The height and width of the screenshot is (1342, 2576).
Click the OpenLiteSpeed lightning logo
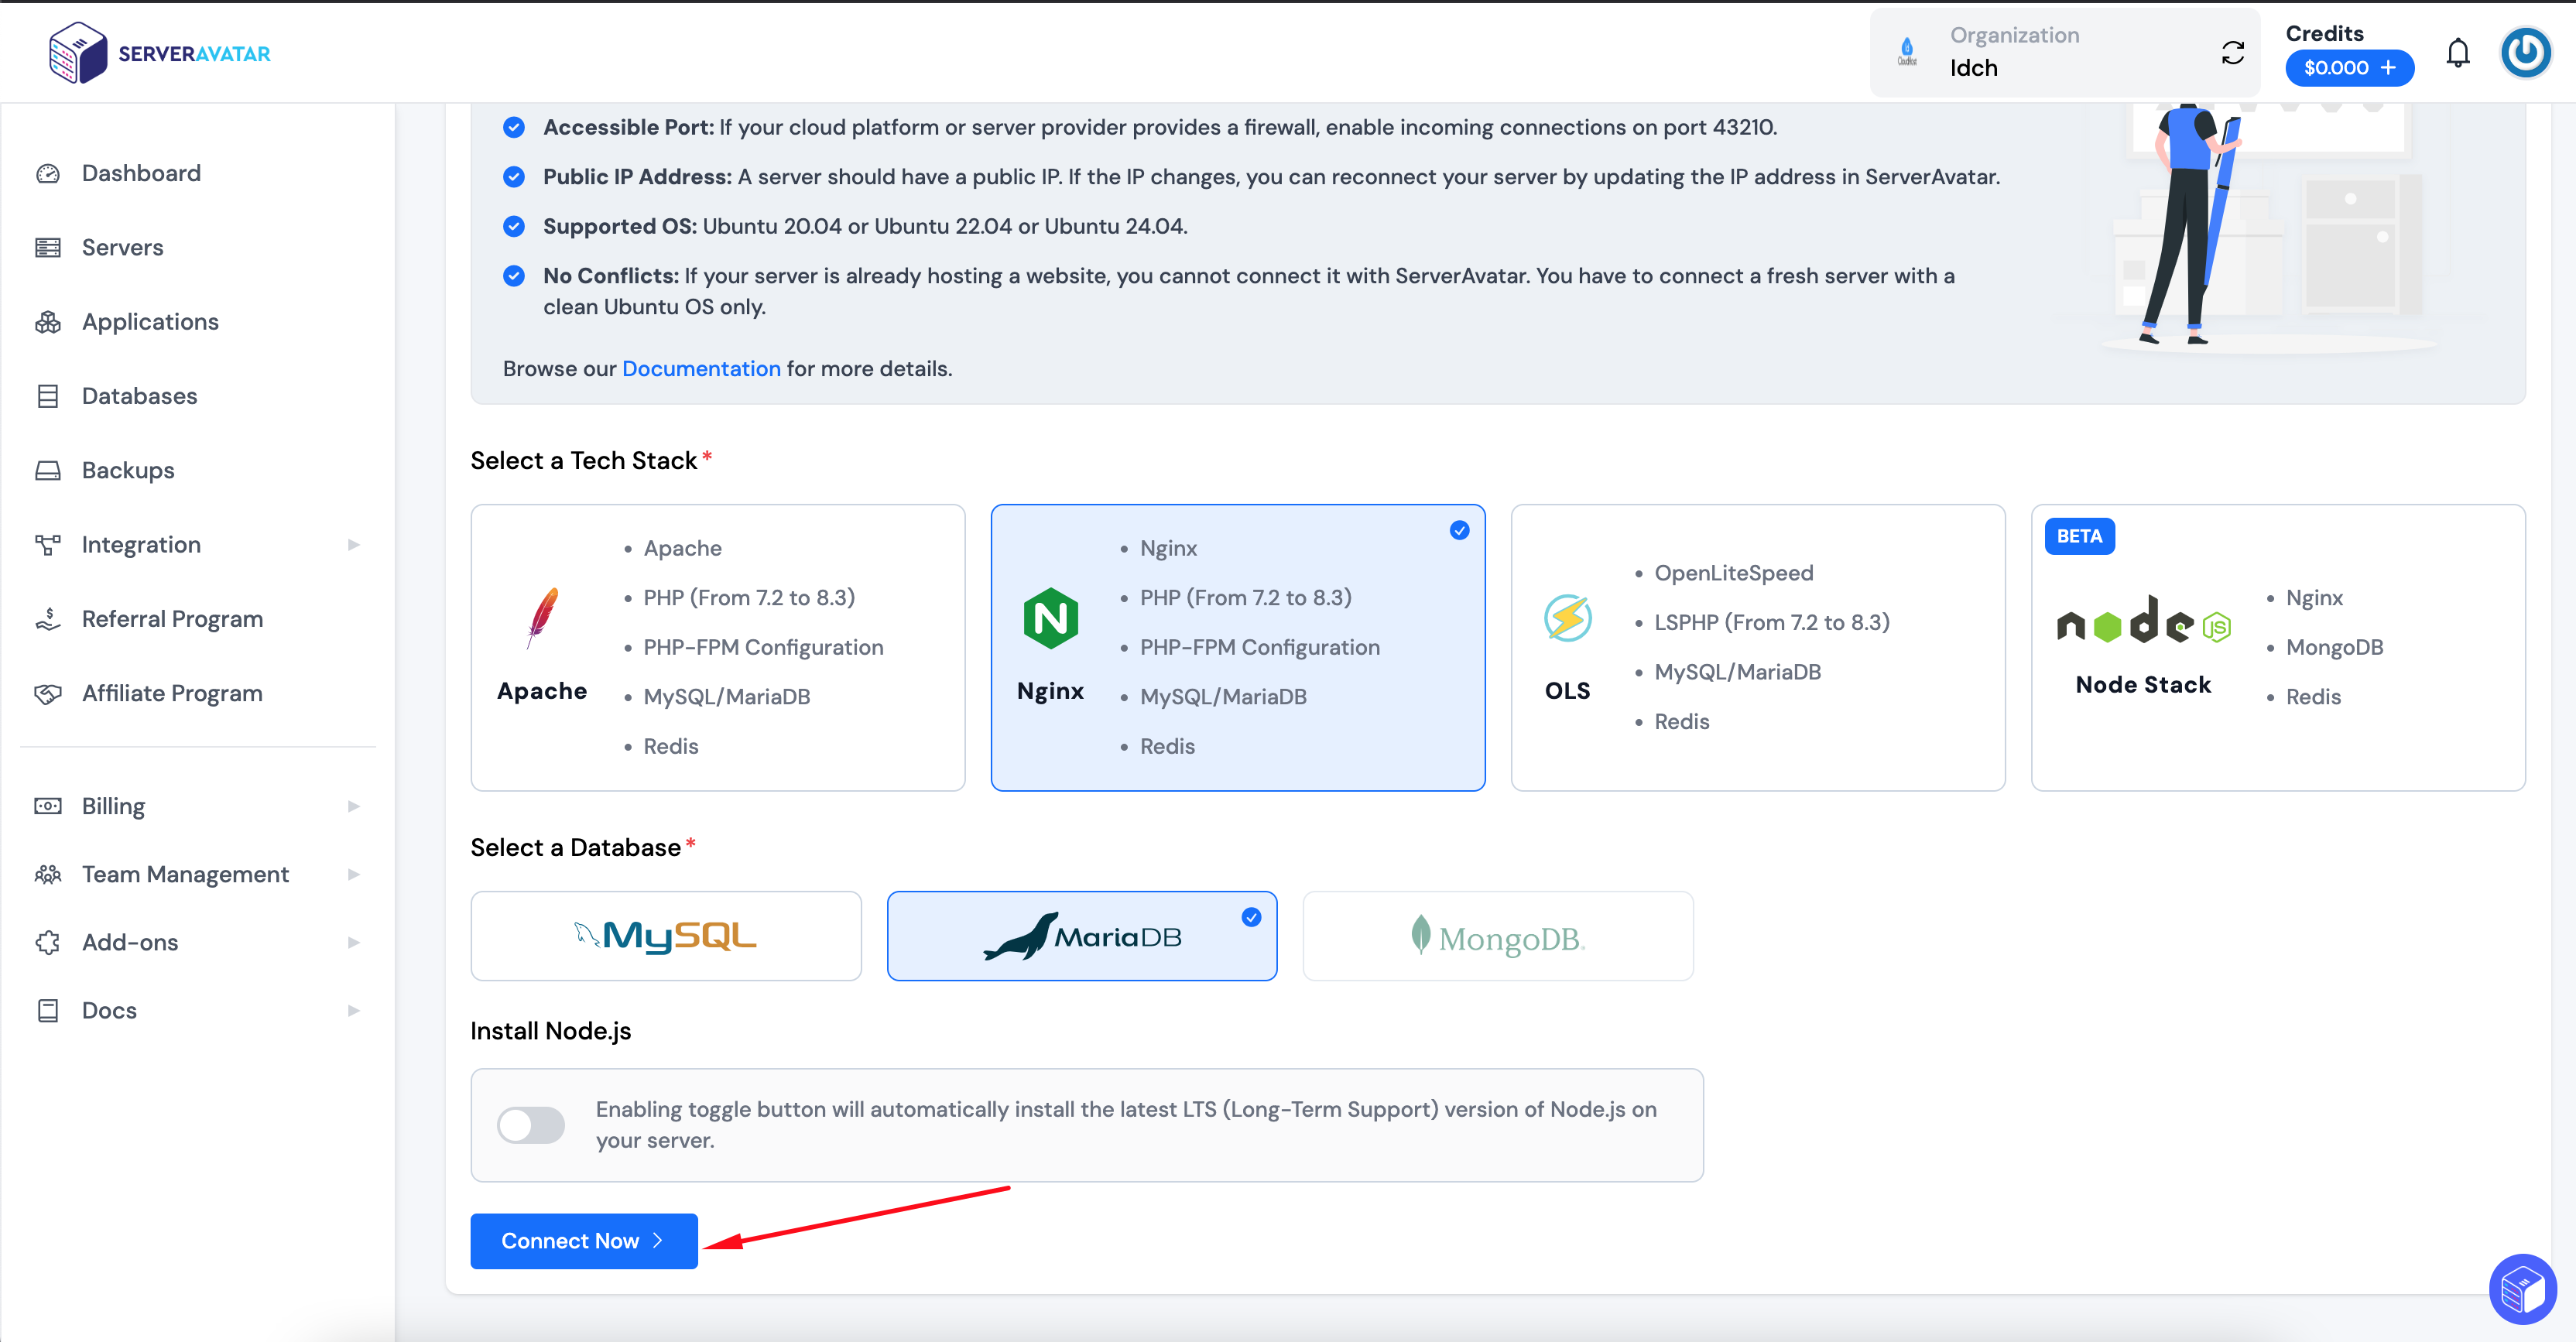1567,618
